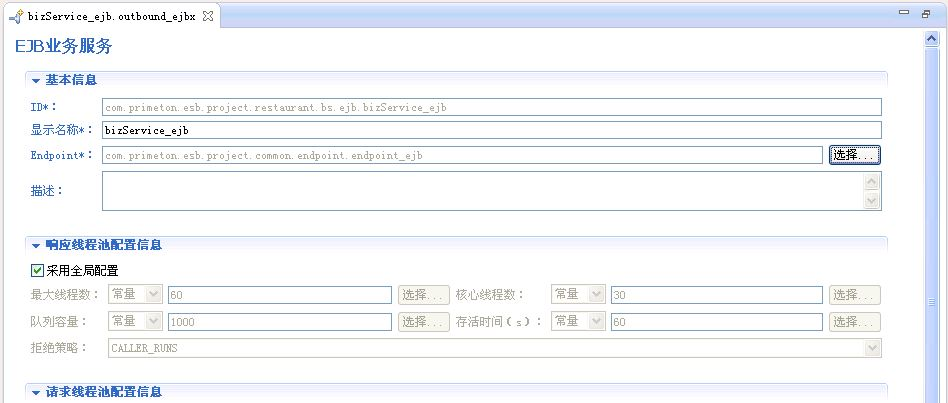
Task: Collapse the 响应线程池配置信息 section
Action: click(x=36, y=245)
